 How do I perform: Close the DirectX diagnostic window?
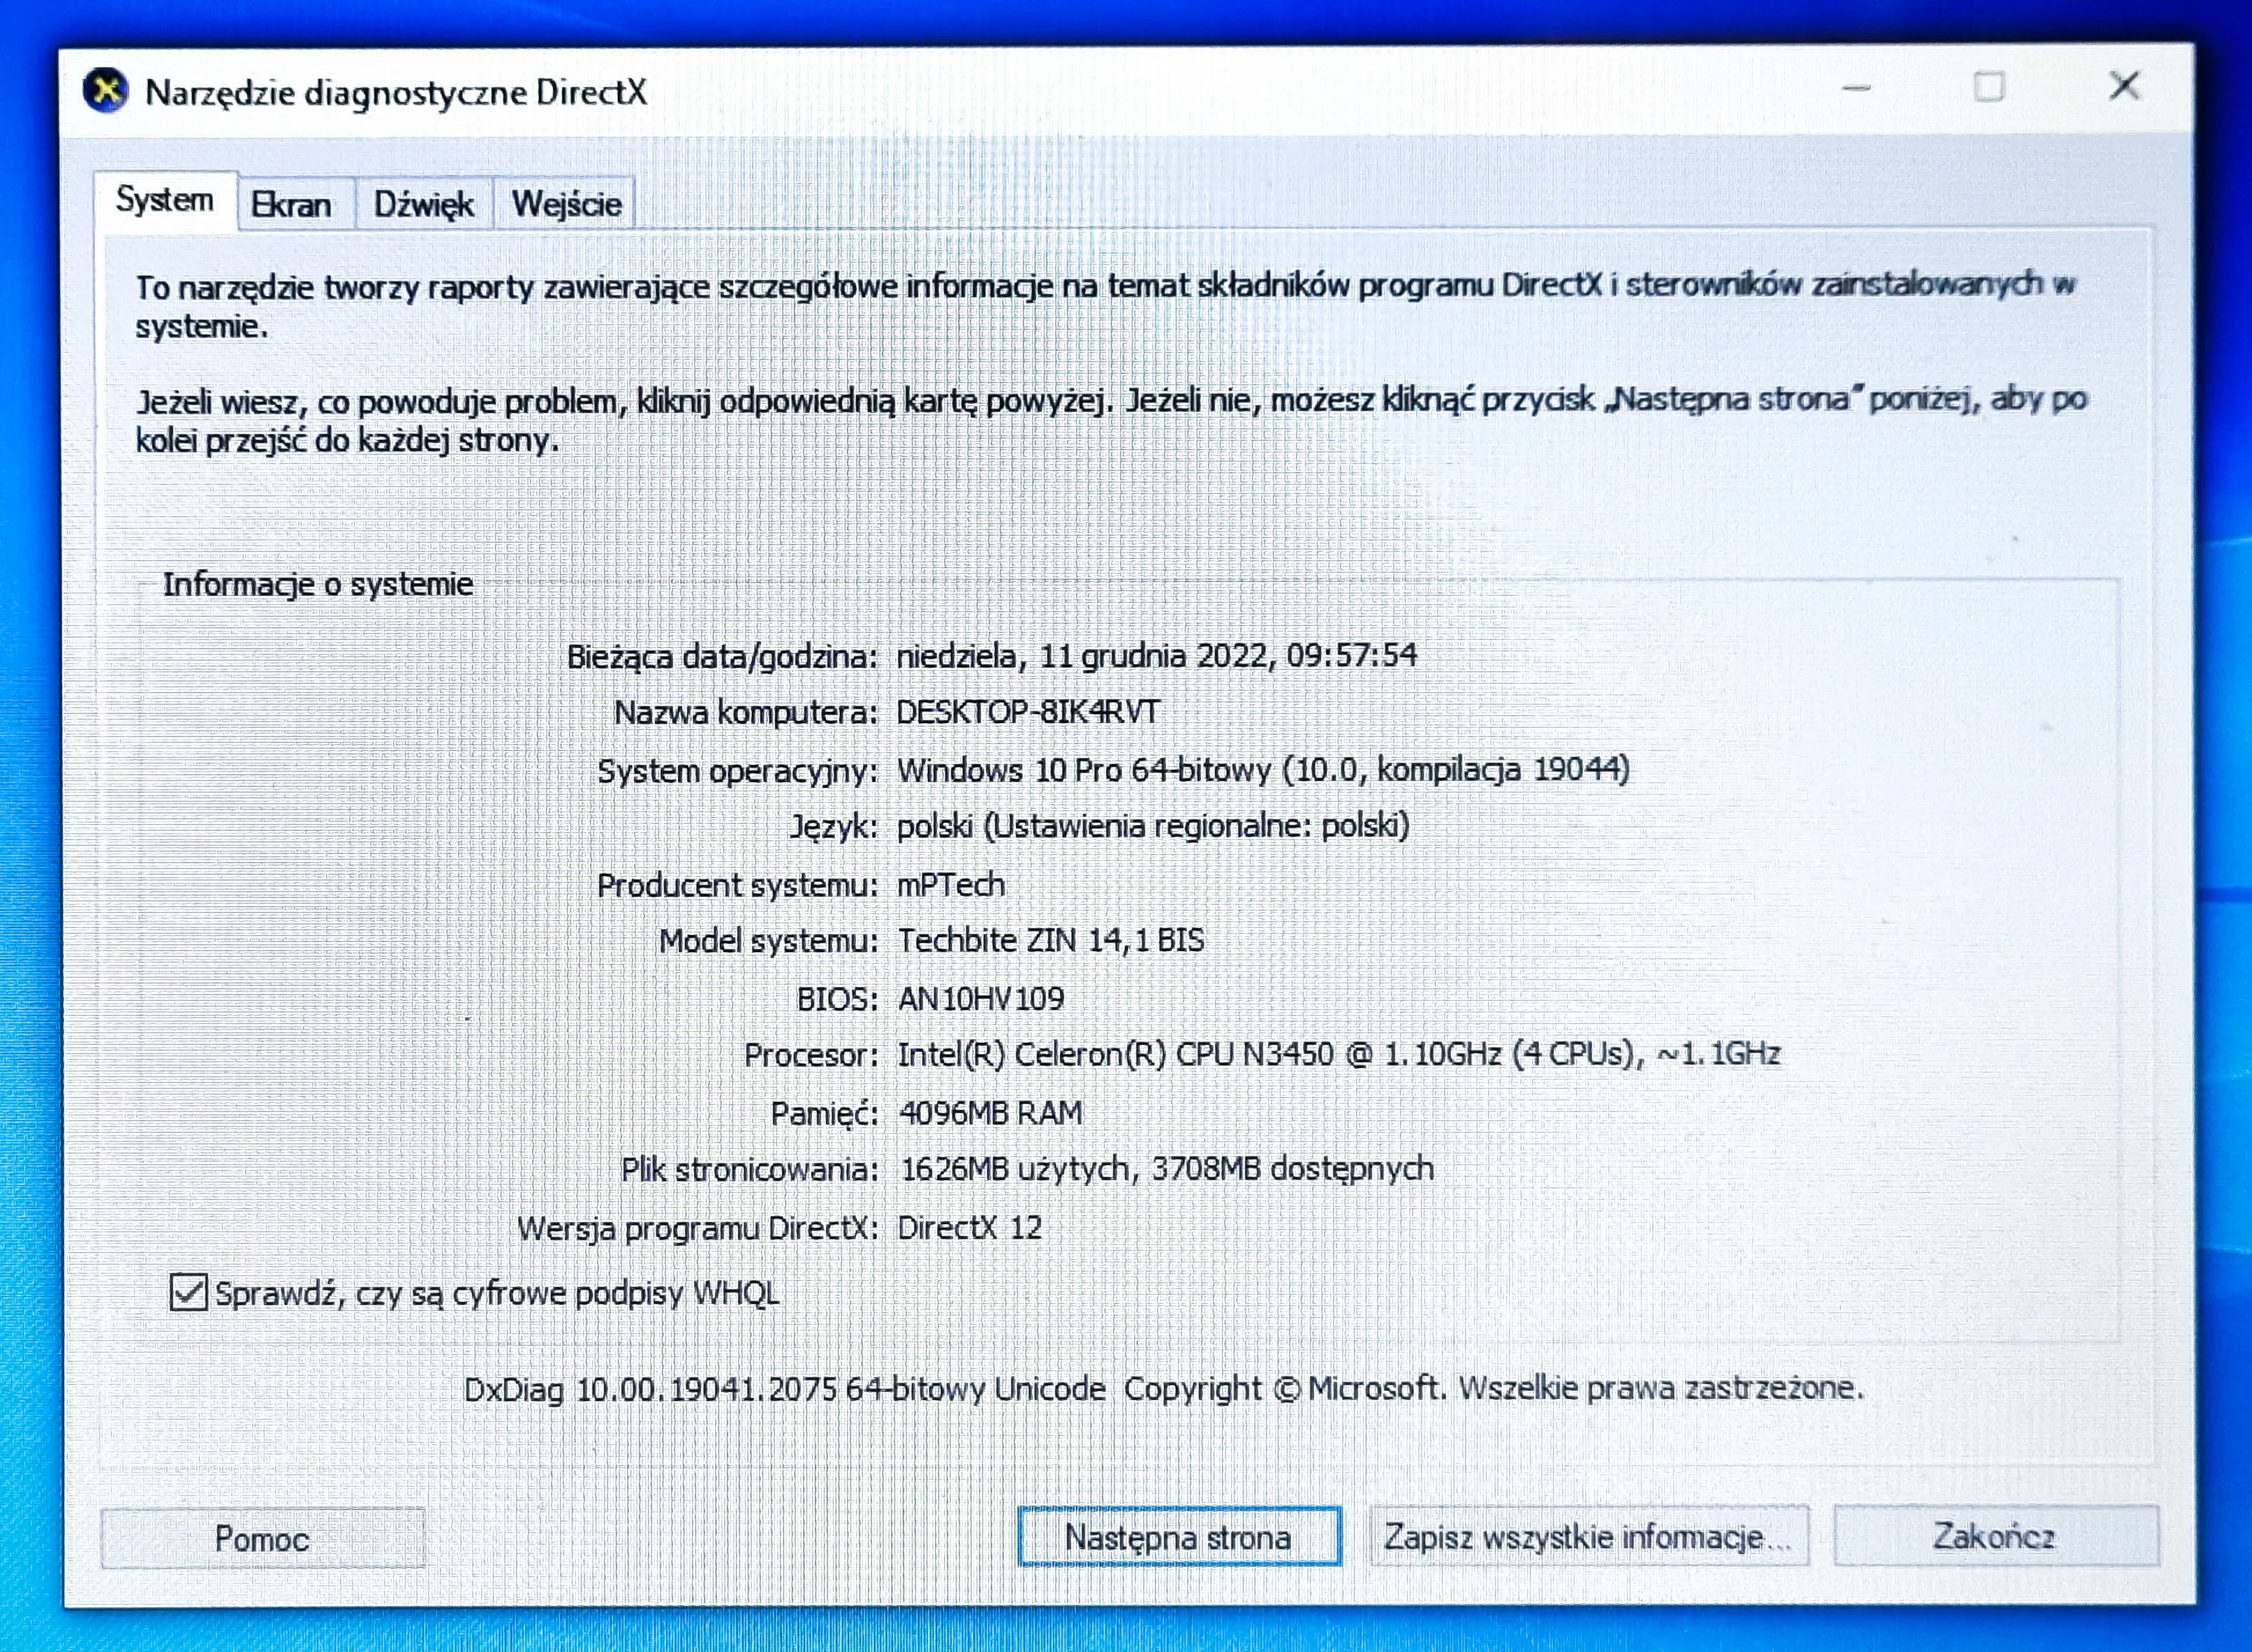(x=2125, y=86)
